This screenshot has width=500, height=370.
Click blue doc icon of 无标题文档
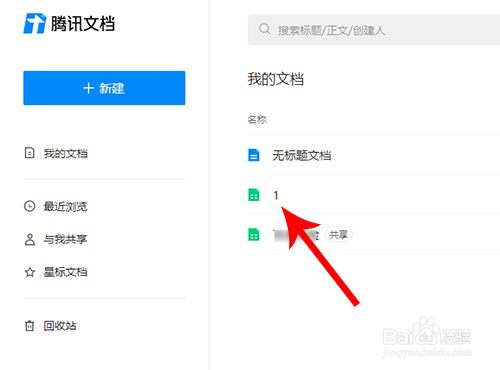[254, 155]
